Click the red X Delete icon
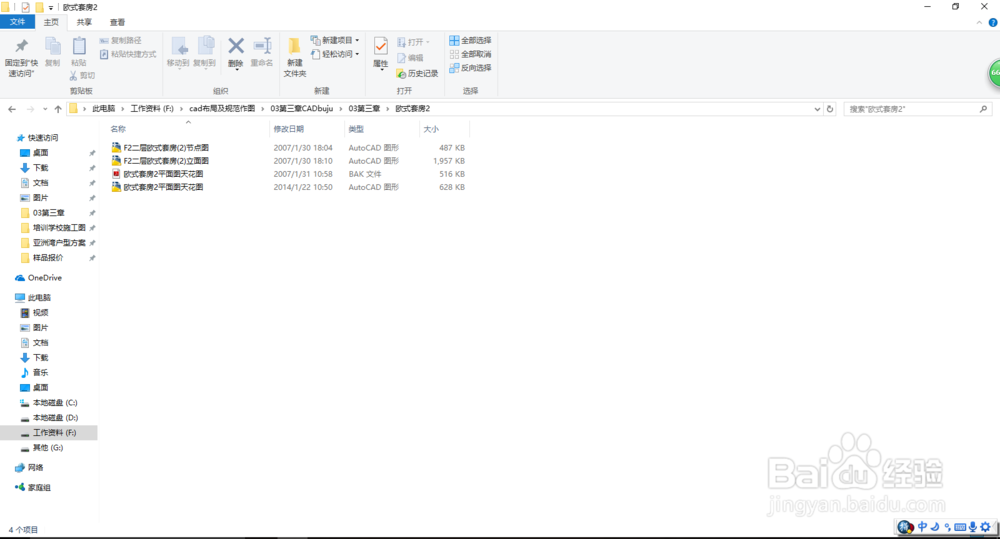 click(236, 46)
